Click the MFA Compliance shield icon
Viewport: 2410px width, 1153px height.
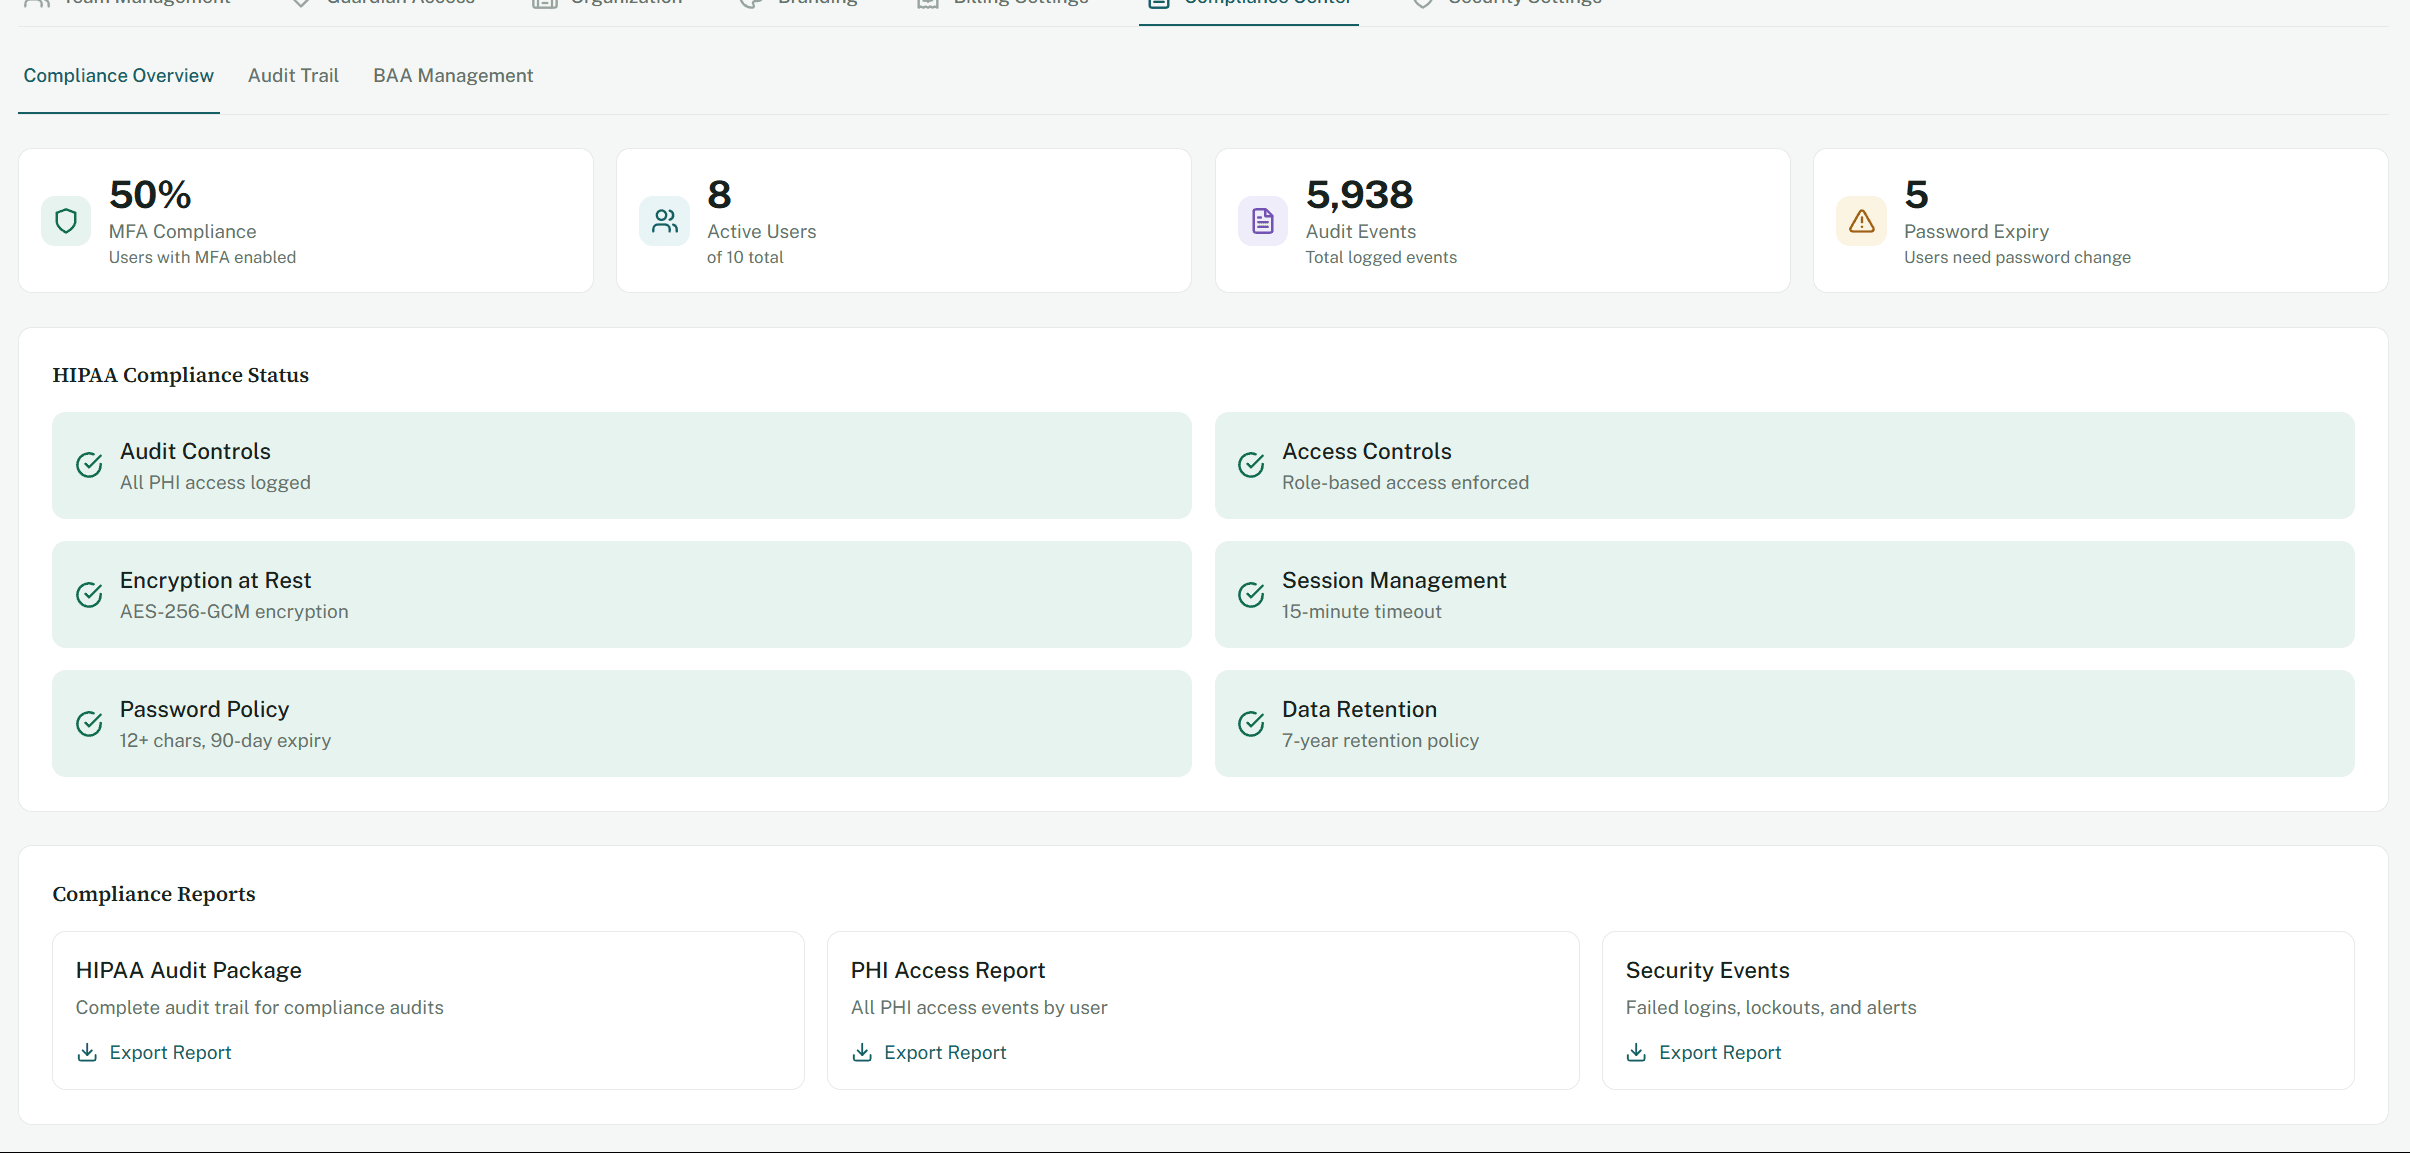click(66, 221)
